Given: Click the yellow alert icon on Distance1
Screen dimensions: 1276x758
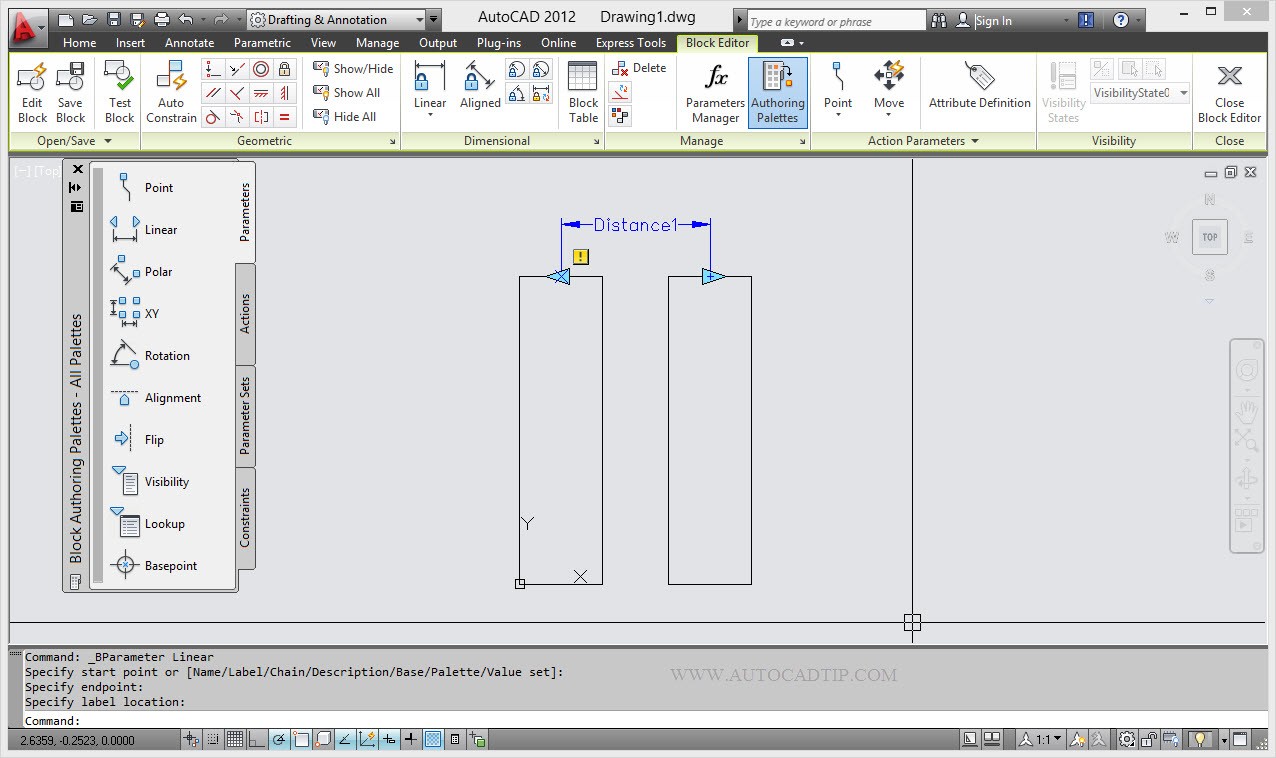Looking at the screenshot, I should pyautogui.click(x=581, y=257).
